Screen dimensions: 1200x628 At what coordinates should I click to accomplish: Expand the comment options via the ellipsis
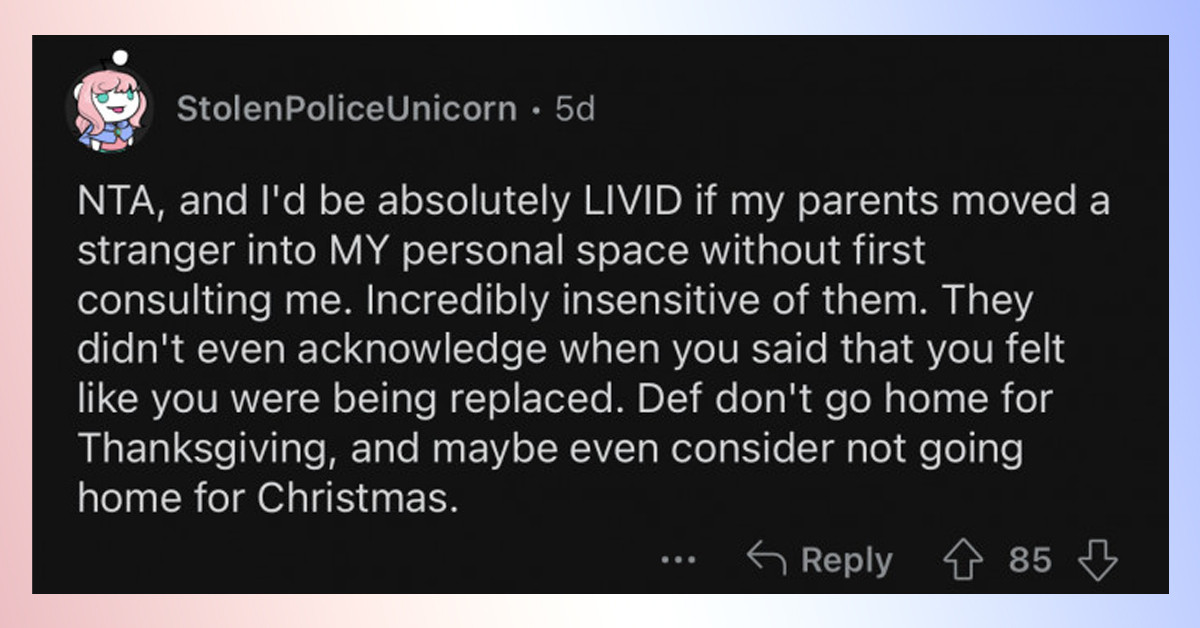click(x=679, y=560)
